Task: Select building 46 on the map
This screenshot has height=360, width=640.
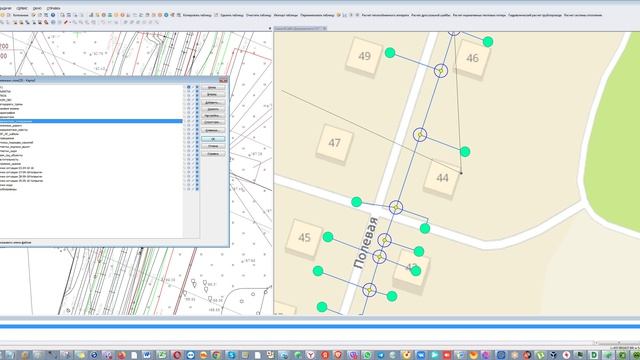Action: coord(472,58)
